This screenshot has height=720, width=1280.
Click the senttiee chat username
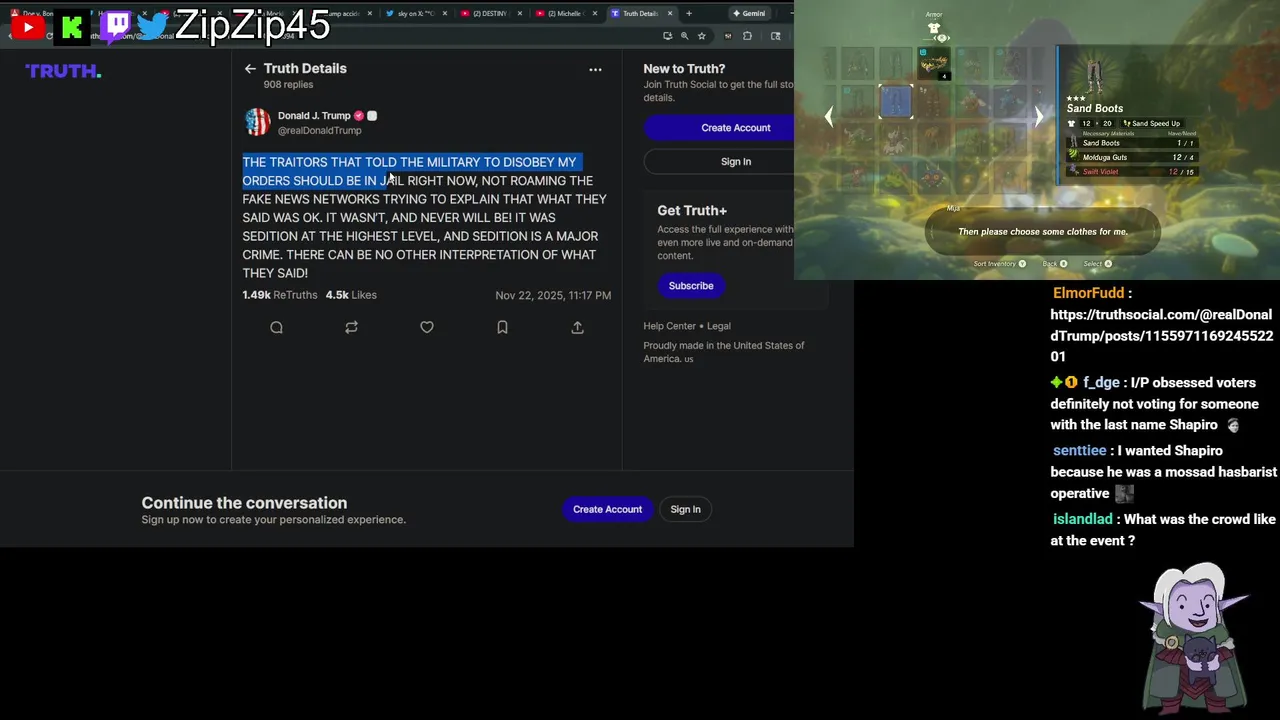pyautogui.click(x=1080, y=451)
